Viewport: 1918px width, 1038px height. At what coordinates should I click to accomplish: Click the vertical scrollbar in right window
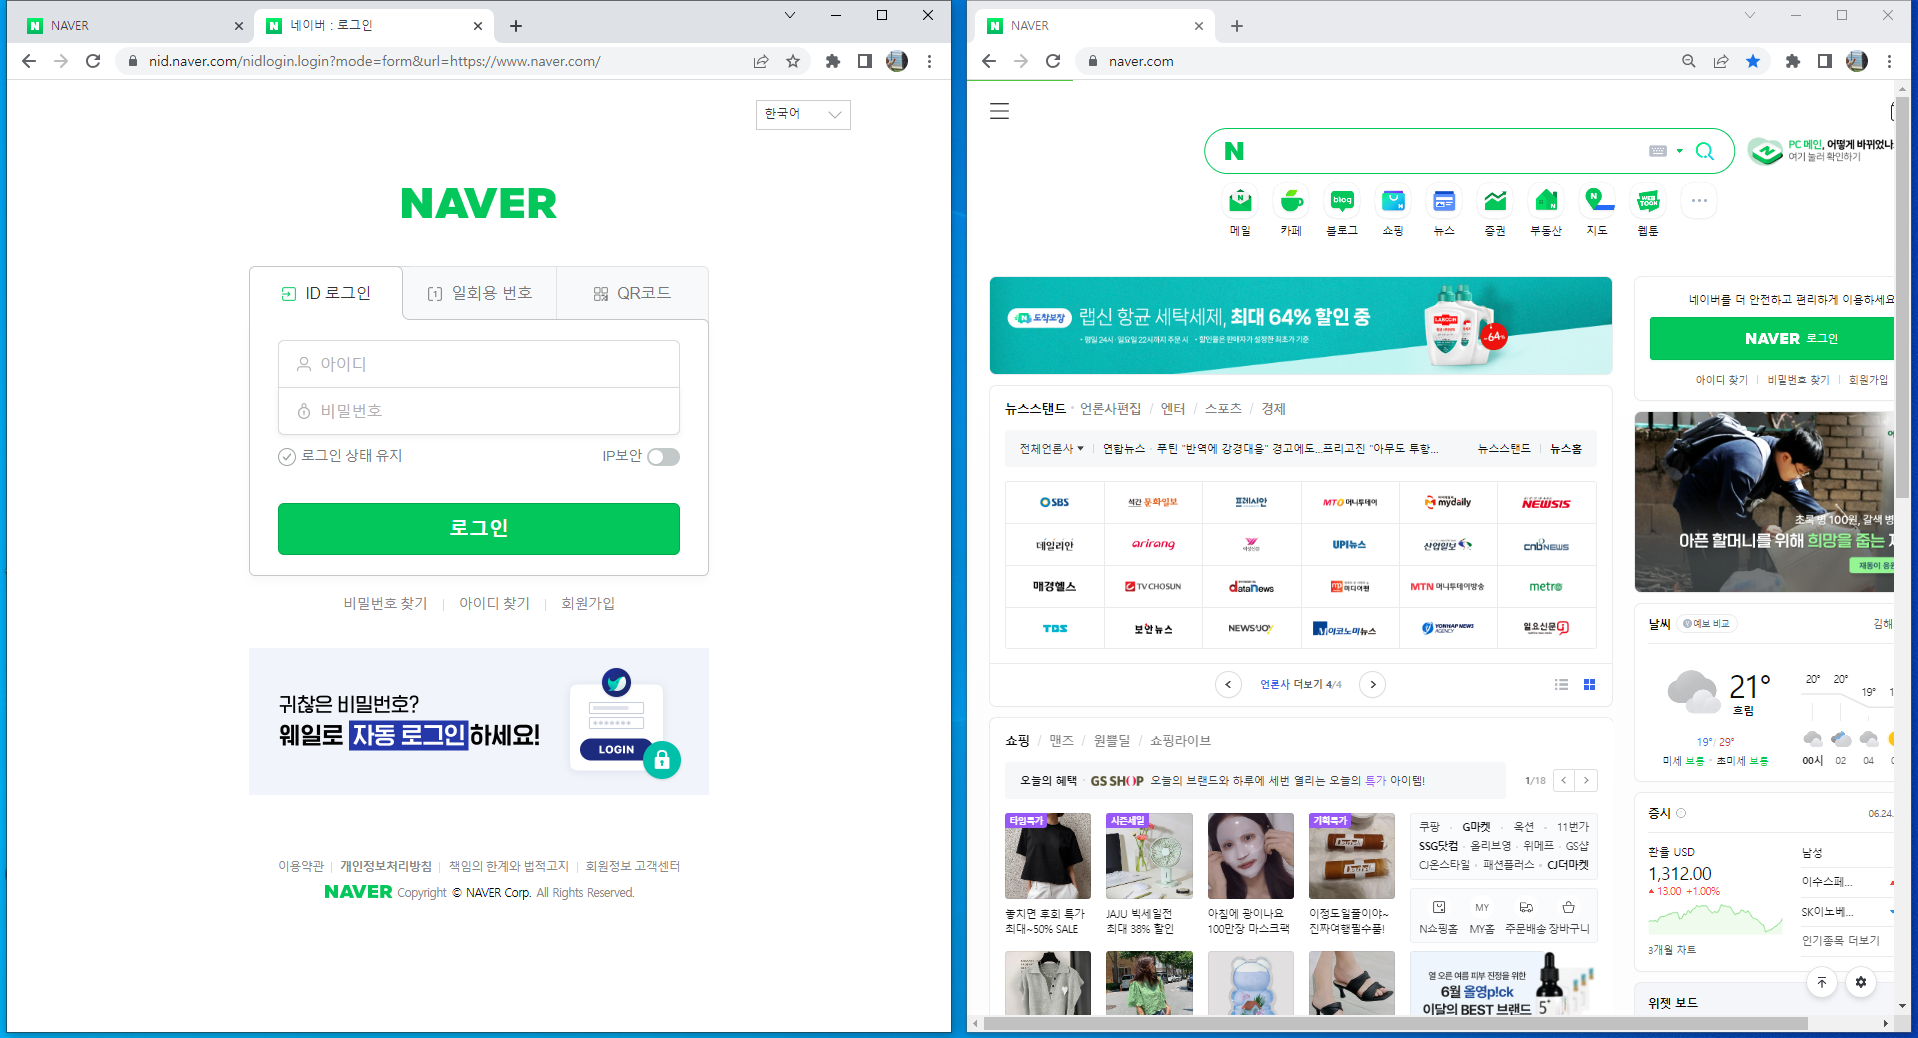[x=1903, y=297]
